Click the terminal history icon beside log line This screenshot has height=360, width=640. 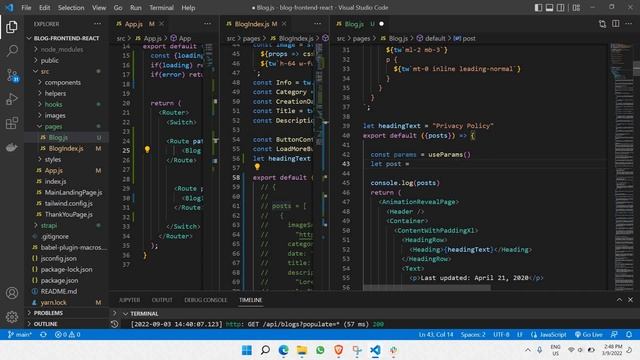pyautogui.click(x=115, y=324)
